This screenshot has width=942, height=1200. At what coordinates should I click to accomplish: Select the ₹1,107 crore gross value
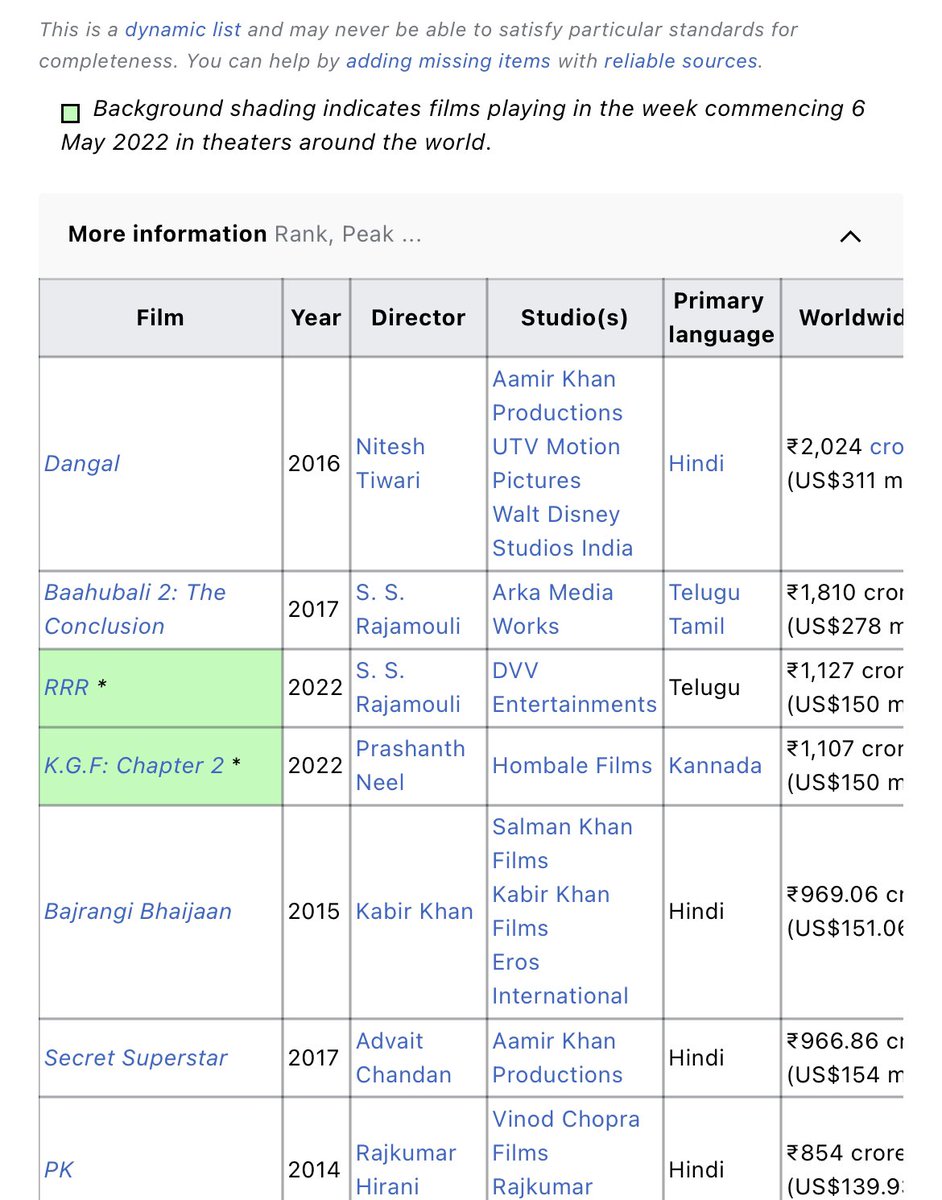point(845,749)
